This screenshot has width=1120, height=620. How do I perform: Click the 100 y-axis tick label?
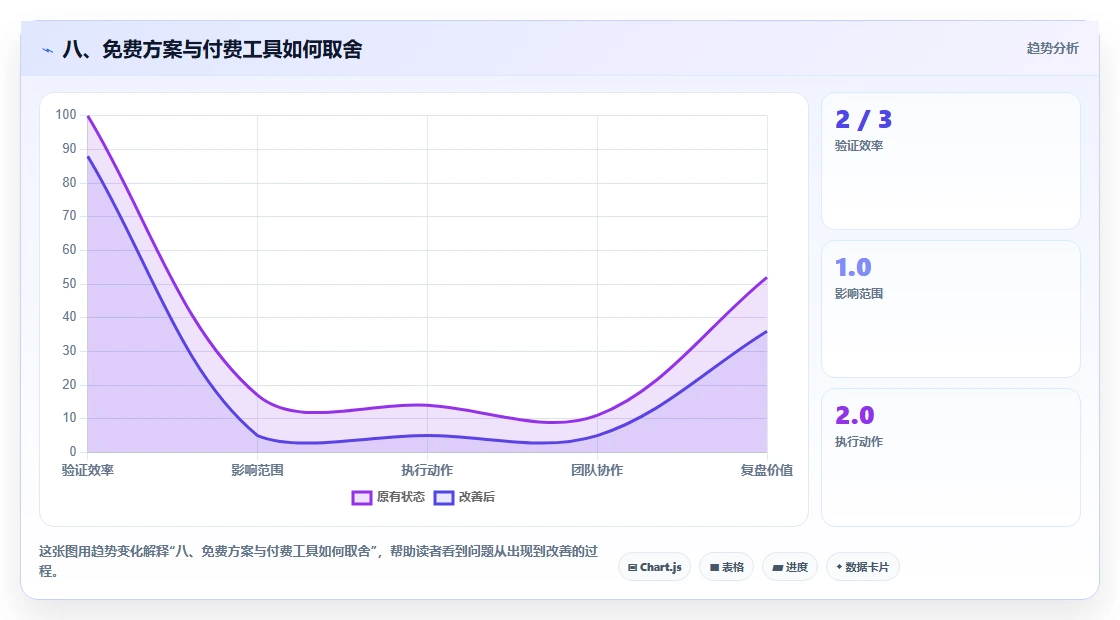[66, 114]
